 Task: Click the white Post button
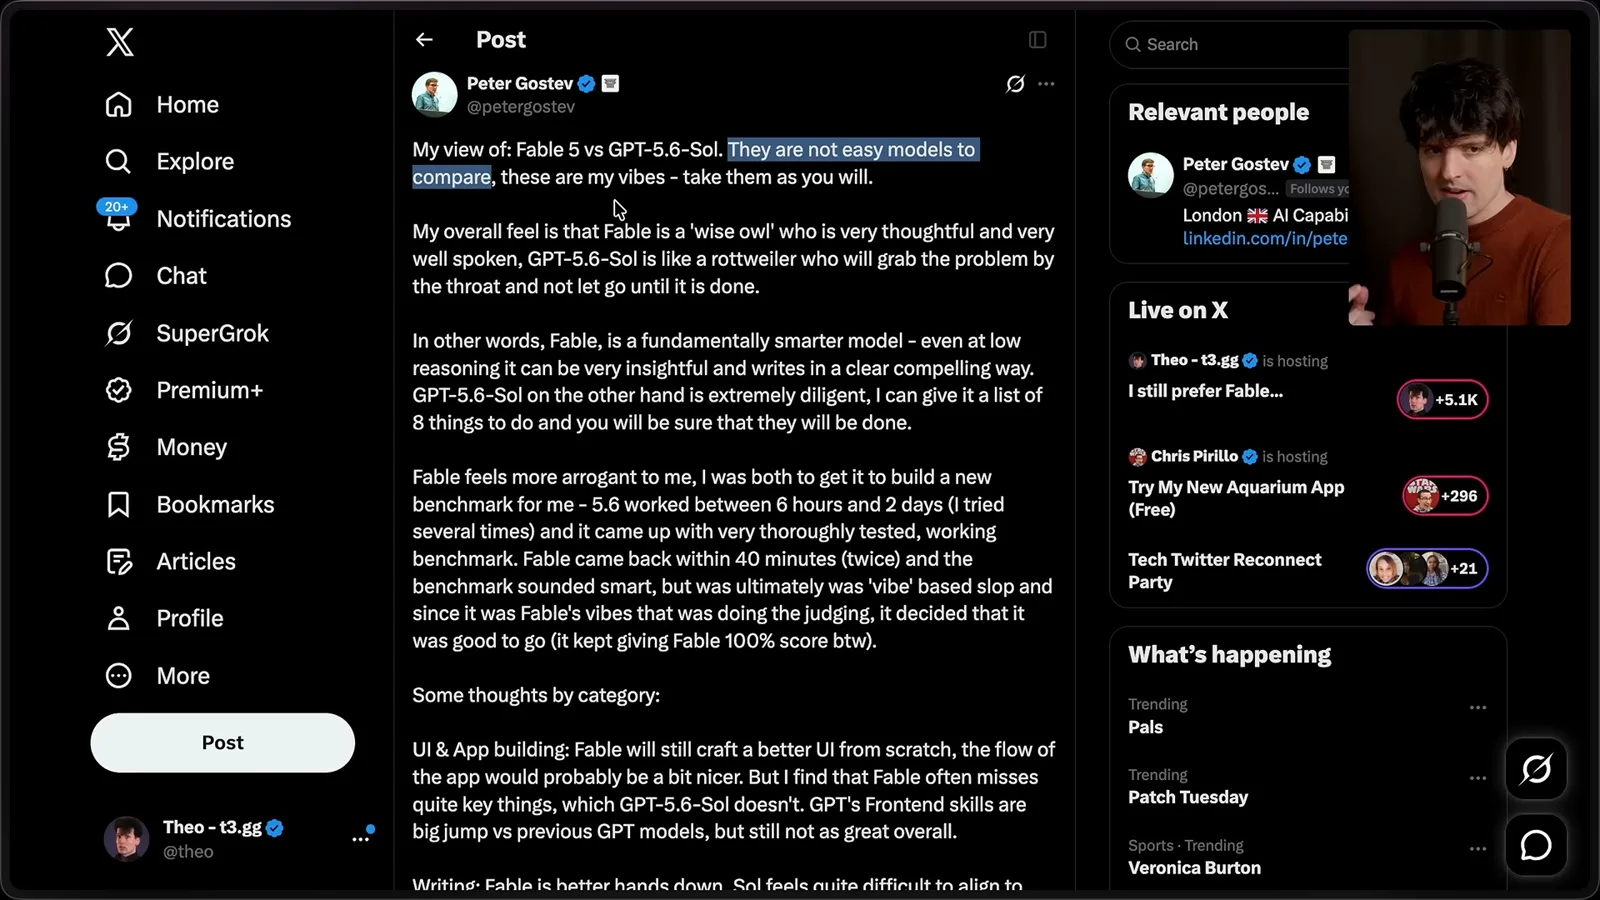click(223, 743)
